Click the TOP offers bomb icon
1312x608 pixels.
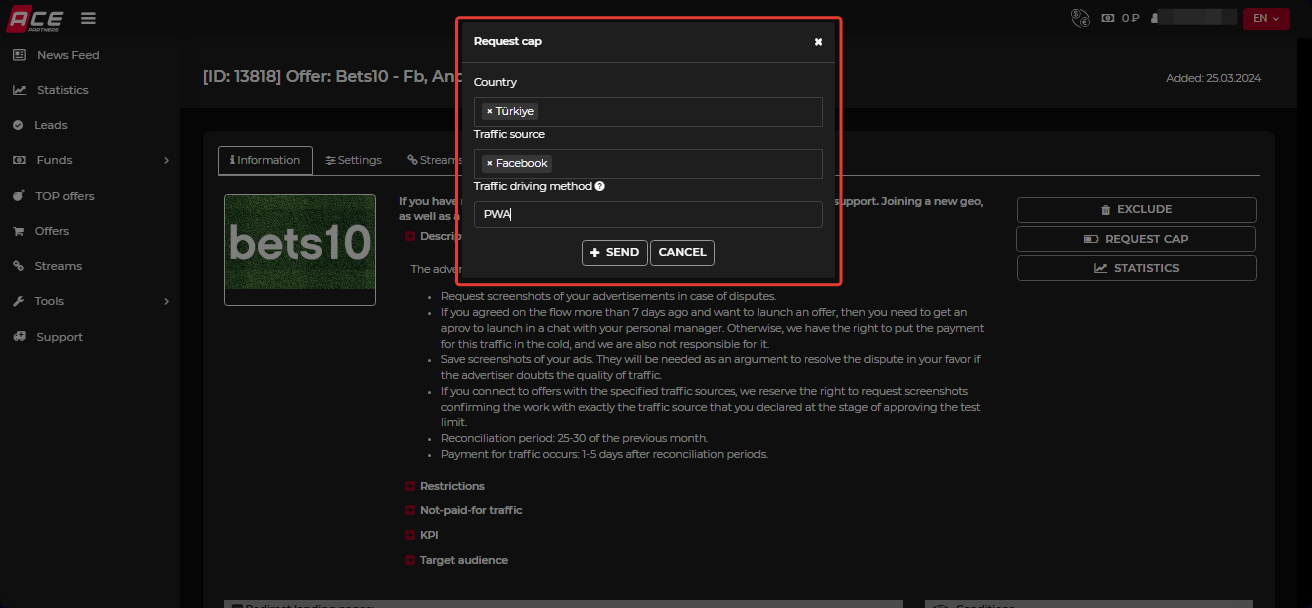coord(19,195)
